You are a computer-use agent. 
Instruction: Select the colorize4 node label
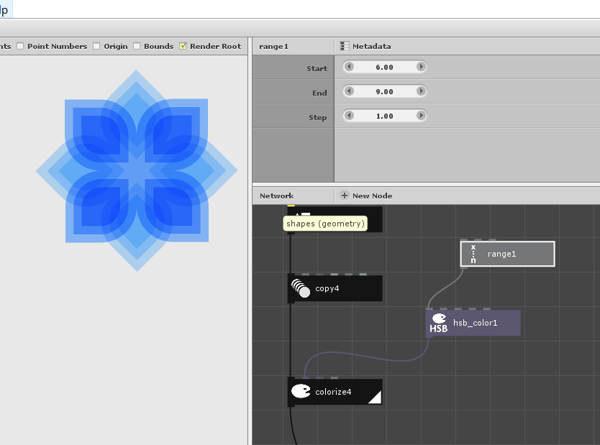pos(333,392)
